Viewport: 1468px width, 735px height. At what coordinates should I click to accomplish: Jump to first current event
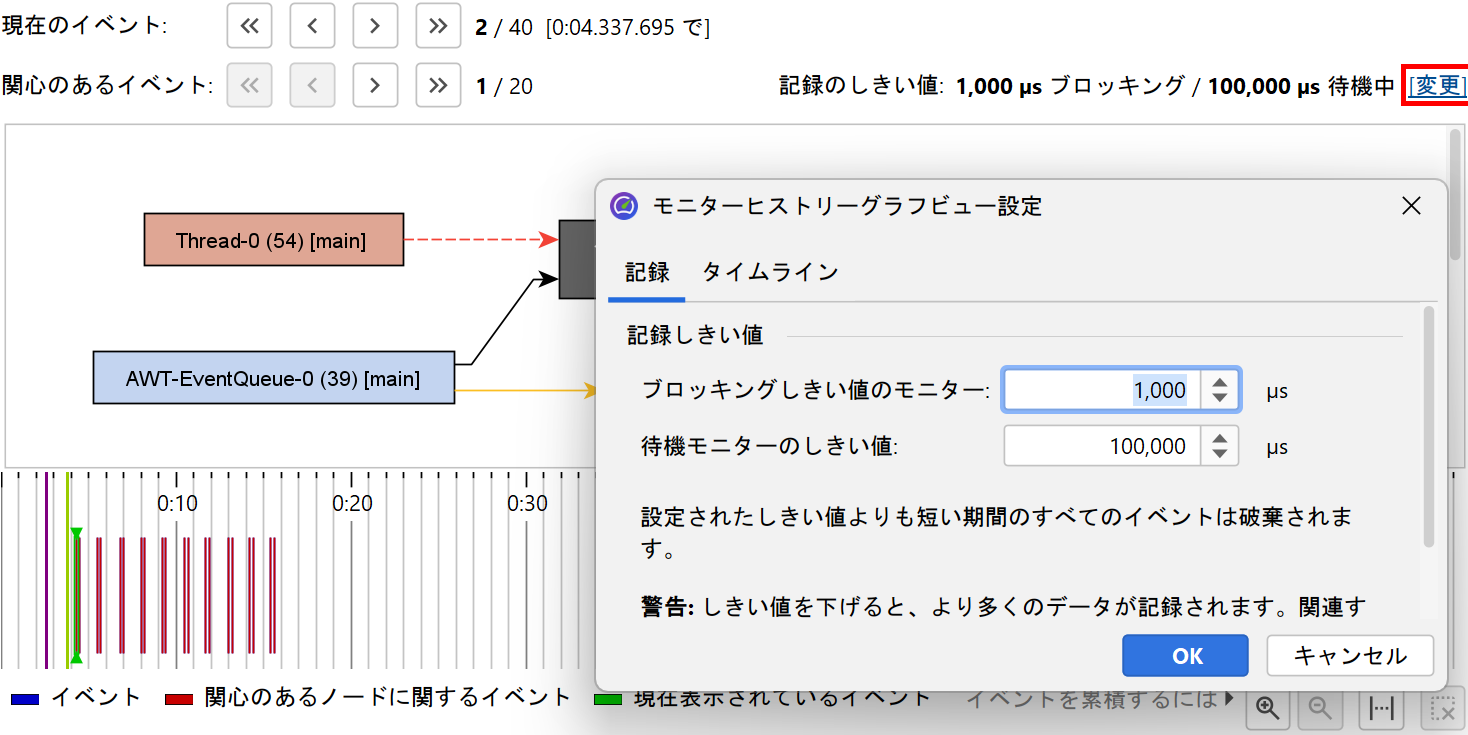pos(249,26)
